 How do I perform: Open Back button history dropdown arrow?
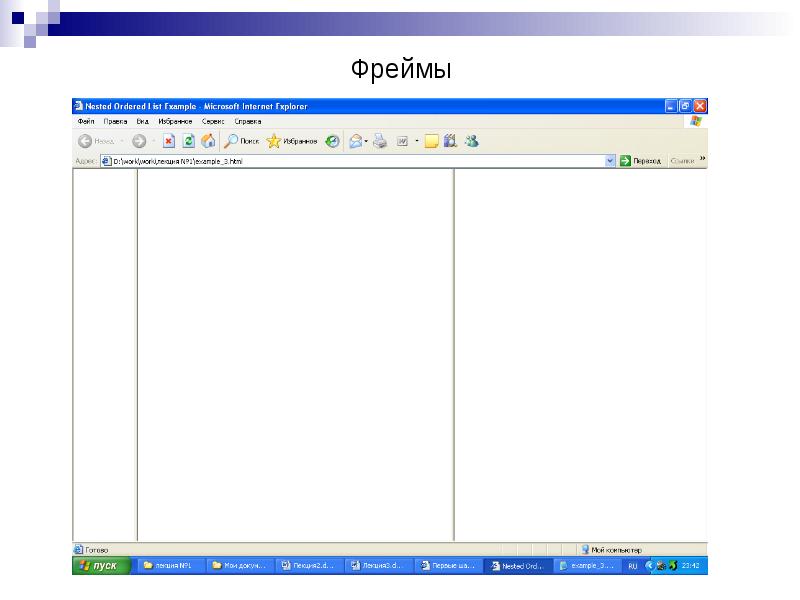coord(123,141)
